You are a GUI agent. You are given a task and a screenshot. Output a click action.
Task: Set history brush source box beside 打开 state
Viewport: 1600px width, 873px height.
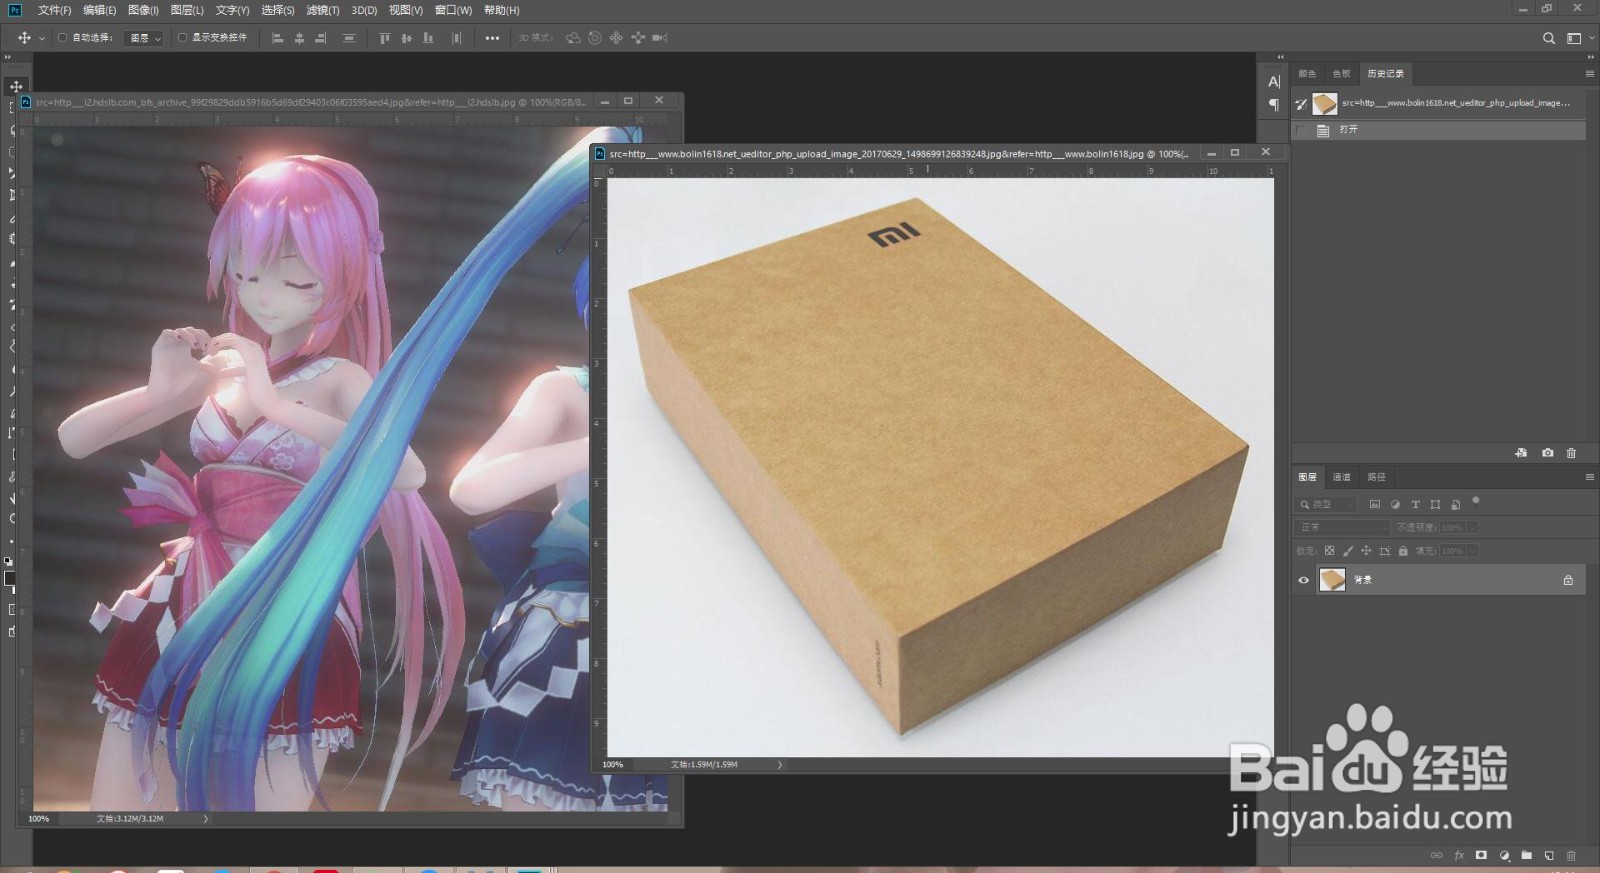tap(1301, 131)
